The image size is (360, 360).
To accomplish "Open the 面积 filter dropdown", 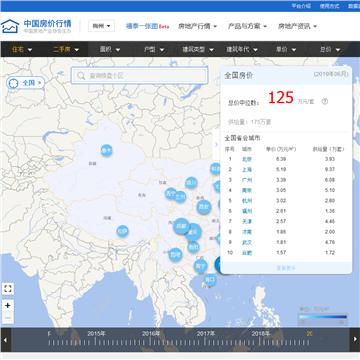I will point(110,49).
